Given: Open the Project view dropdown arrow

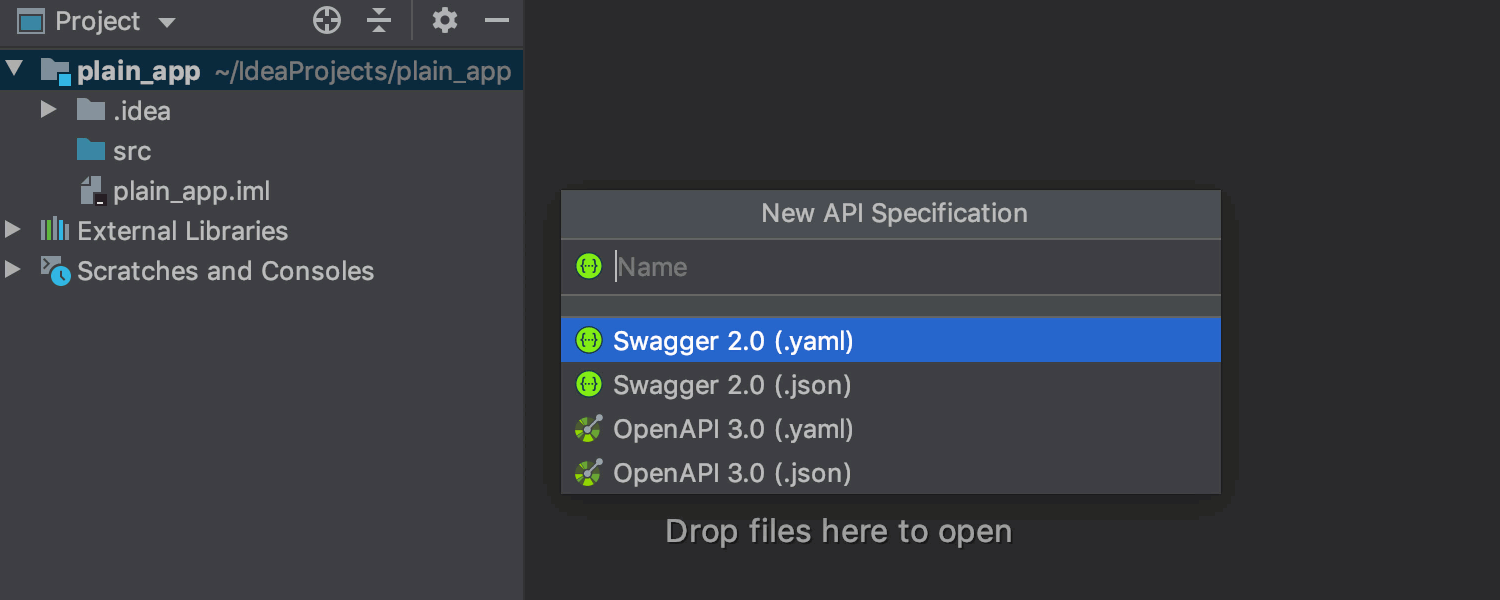Looking at the screenshot, I should pyautogui.click(x=167, y=22).
